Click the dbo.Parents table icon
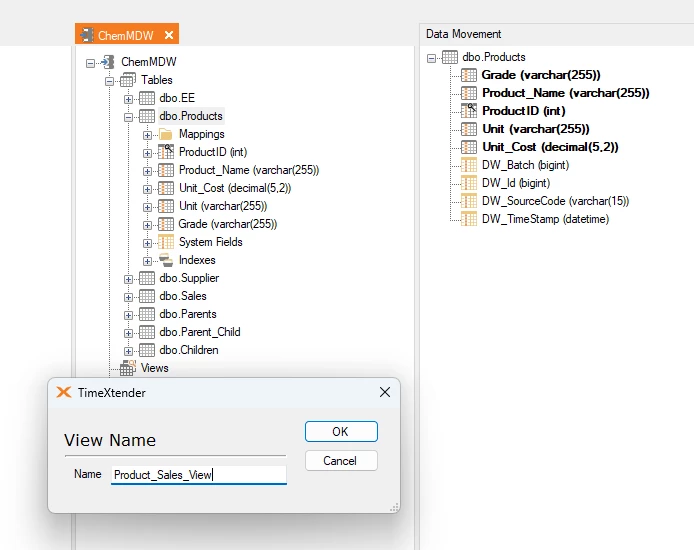Image resolution: width=694 pixels, height=550 pixels. pyautogui.click(x=147, y=314)
